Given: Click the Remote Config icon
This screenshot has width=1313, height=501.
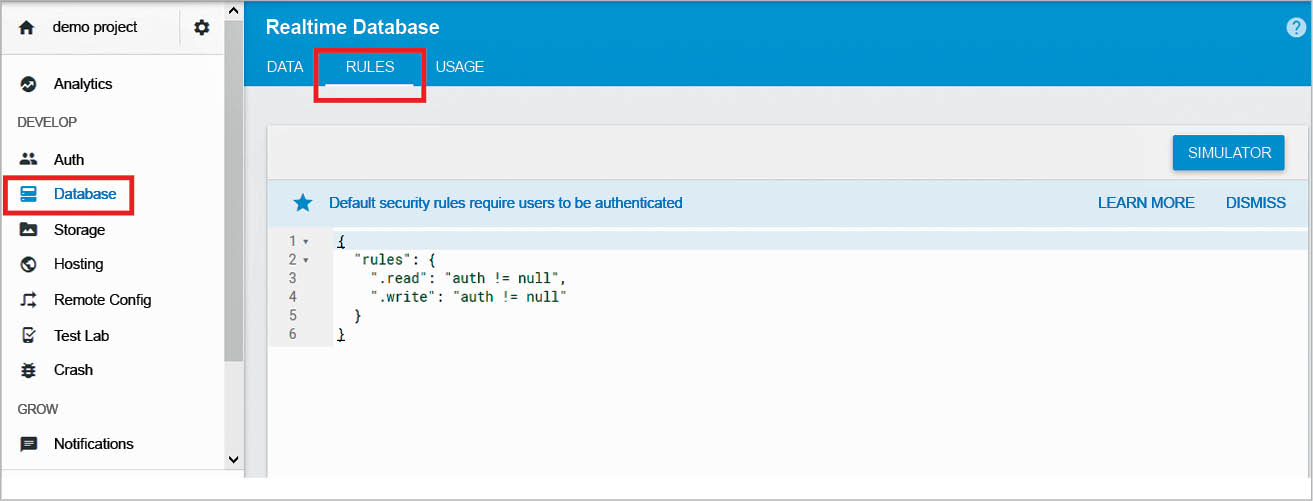Looking at the screenshot, I should 29,300.
